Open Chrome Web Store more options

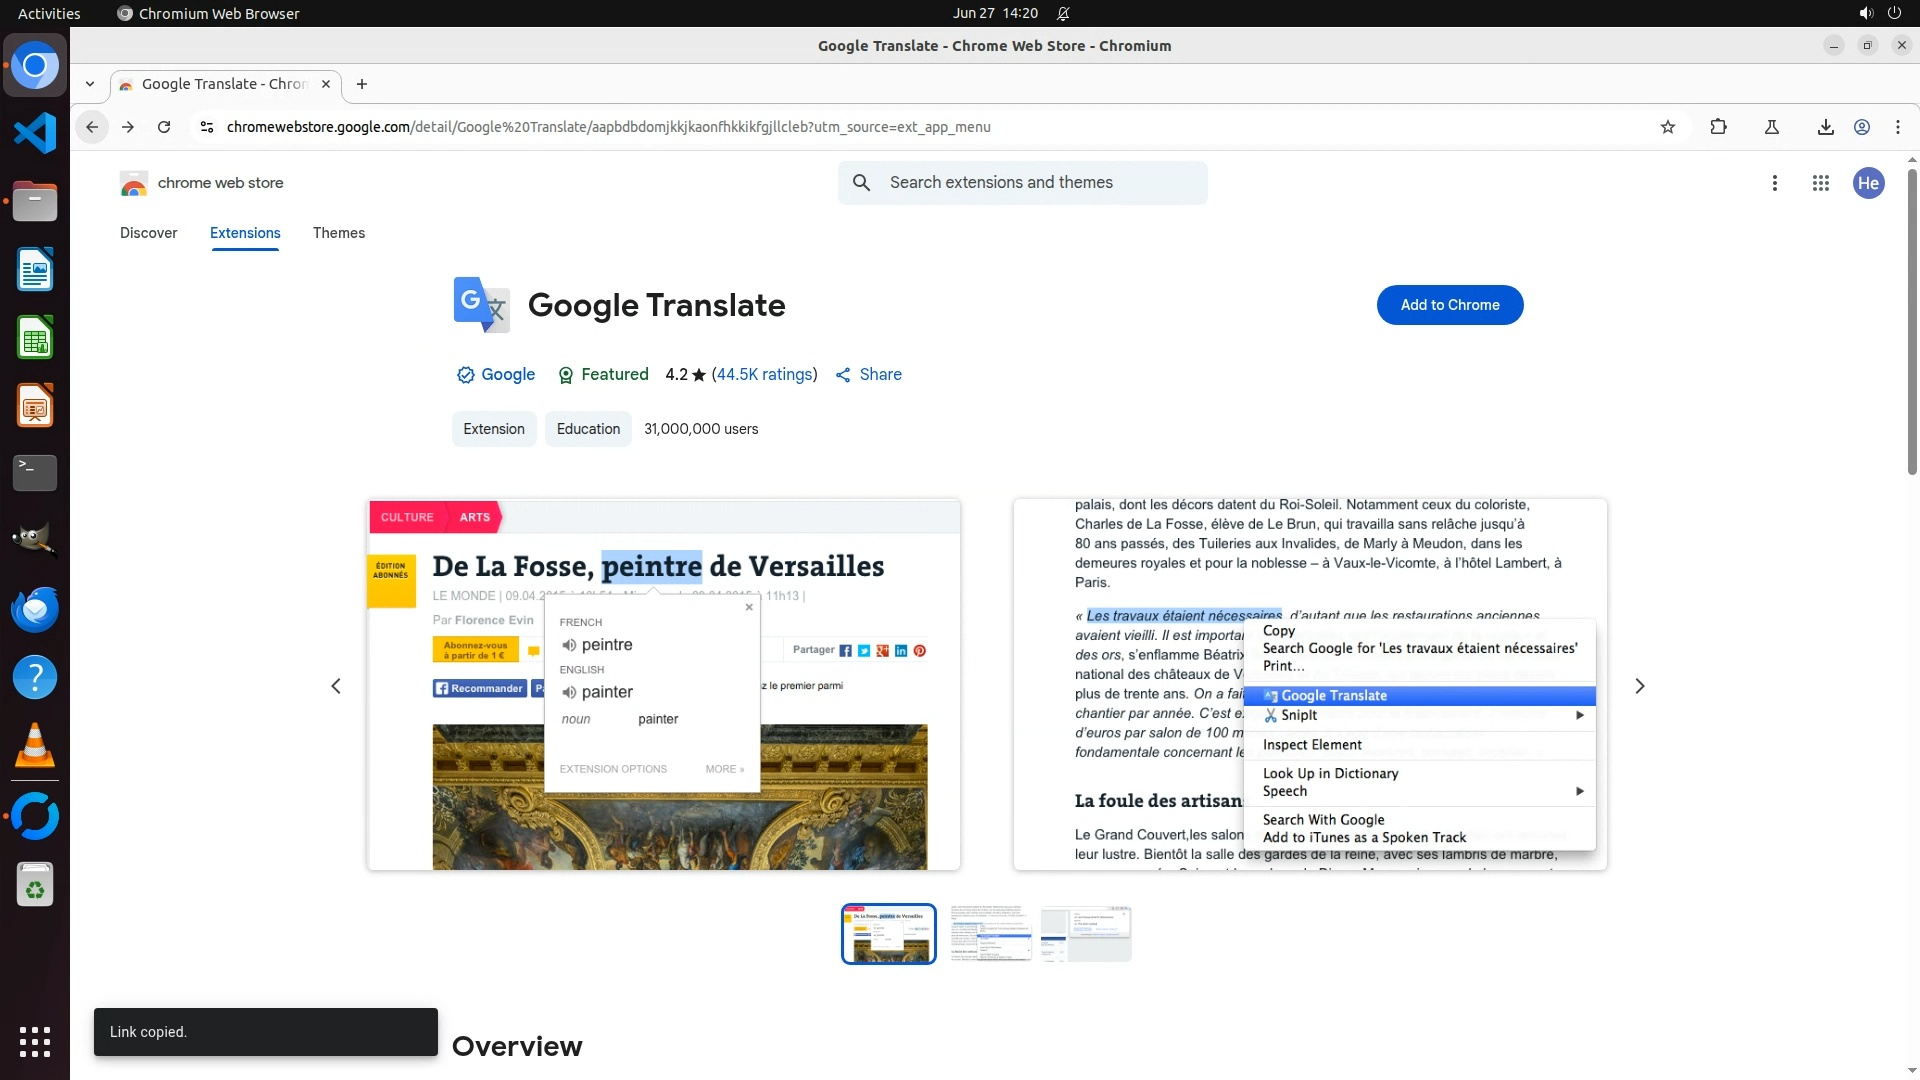point(1774,183)
